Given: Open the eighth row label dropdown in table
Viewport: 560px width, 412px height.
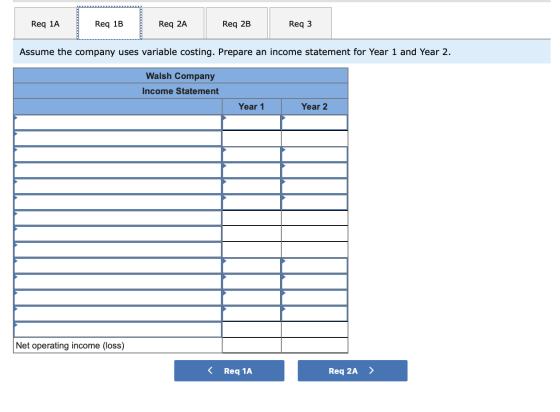Looking at the screenshot, I should [x=118, y=234].
